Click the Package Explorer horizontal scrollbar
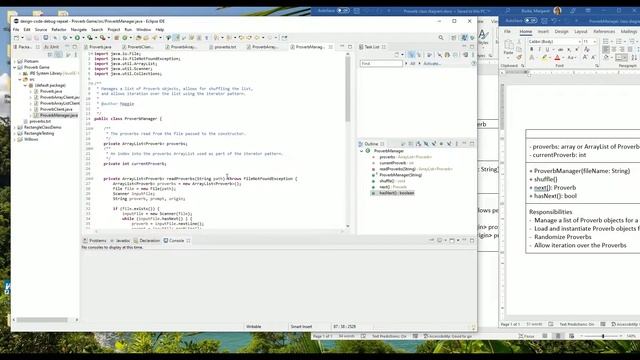Viewport: 640px width, 360px height. point(42,320)
